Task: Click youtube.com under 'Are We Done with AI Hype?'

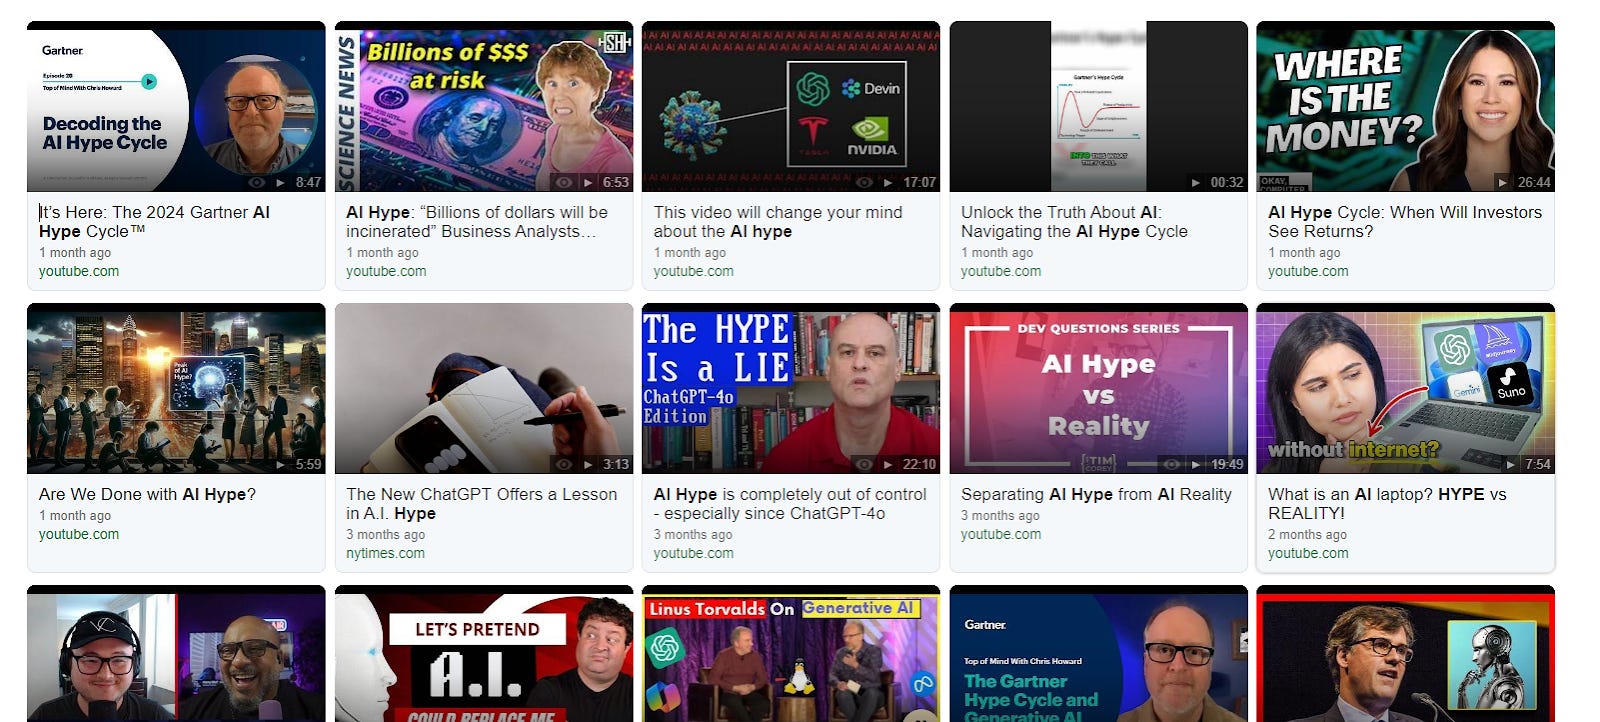Action: click(x=79, y=534)
